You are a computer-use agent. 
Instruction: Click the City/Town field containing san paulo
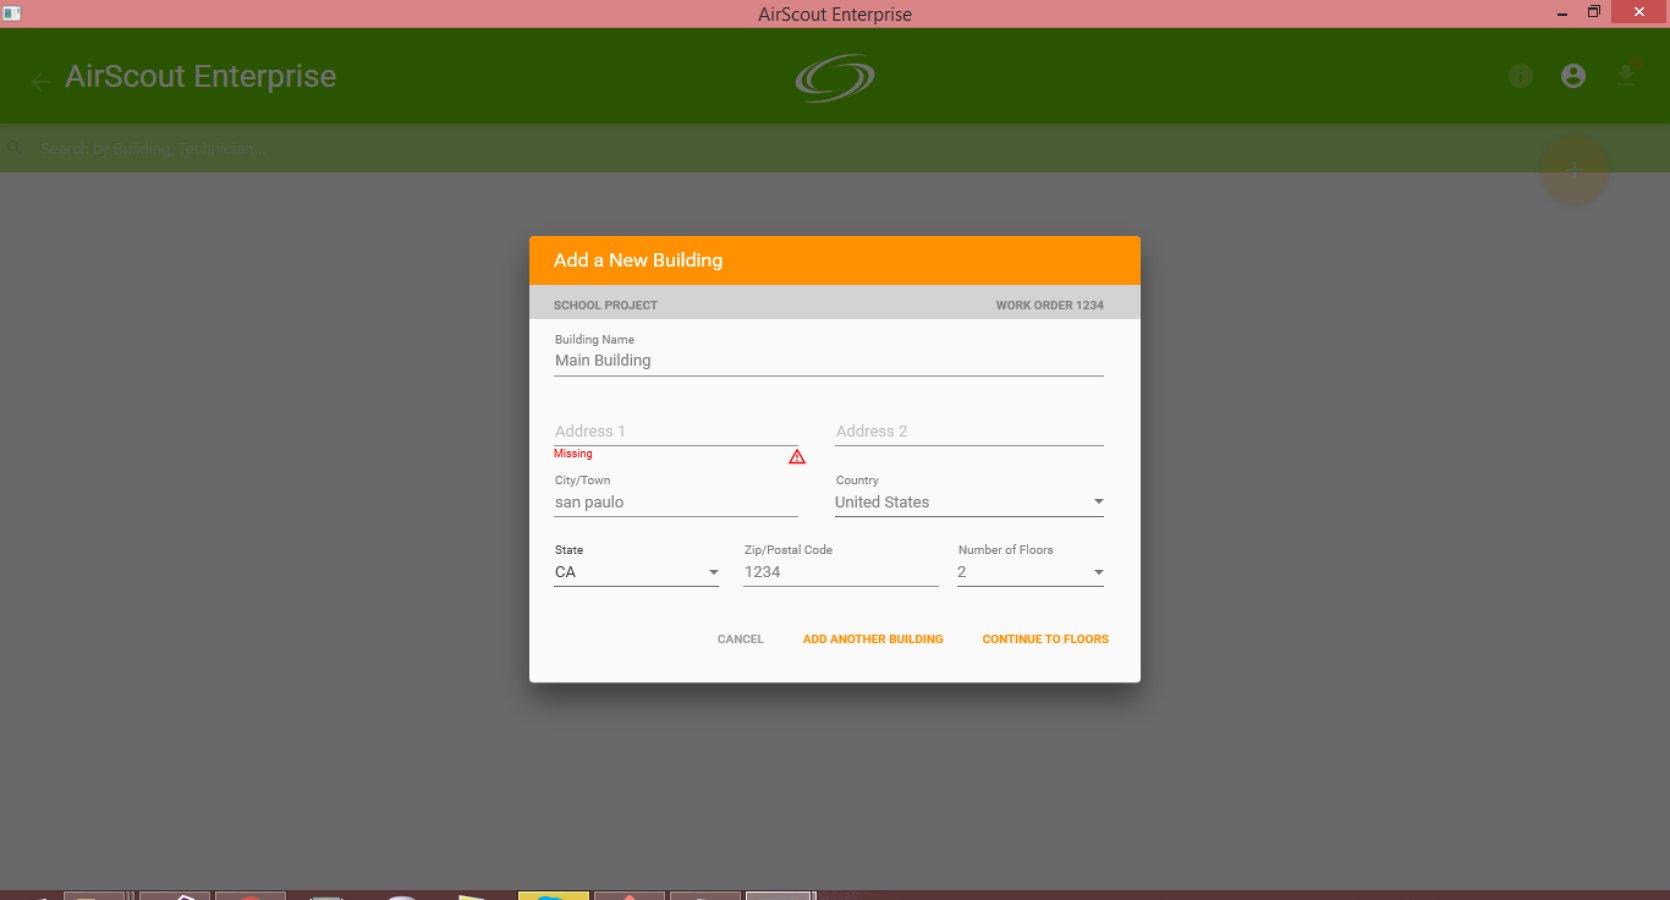click(676, 502)
